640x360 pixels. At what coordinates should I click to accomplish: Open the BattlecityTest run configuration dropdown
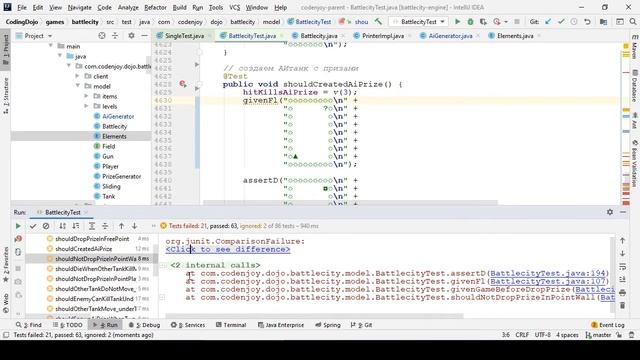pos(419,22)
